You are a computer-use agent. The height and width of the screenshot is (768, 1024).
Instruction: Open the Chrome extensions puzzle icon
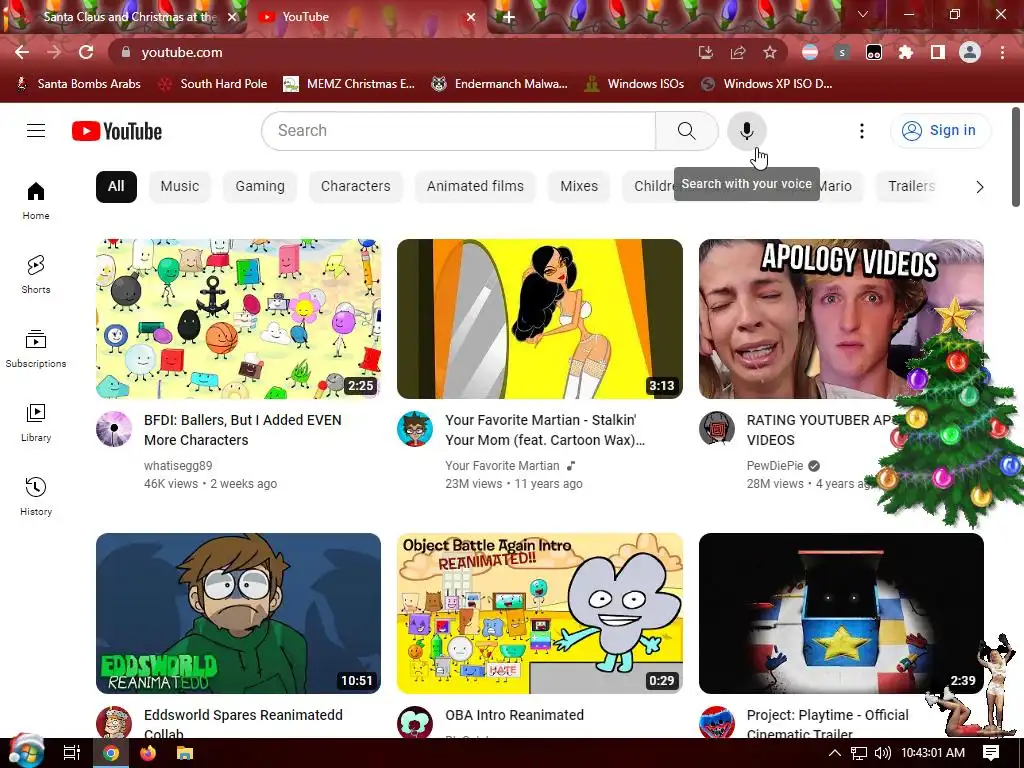(905, 52)
